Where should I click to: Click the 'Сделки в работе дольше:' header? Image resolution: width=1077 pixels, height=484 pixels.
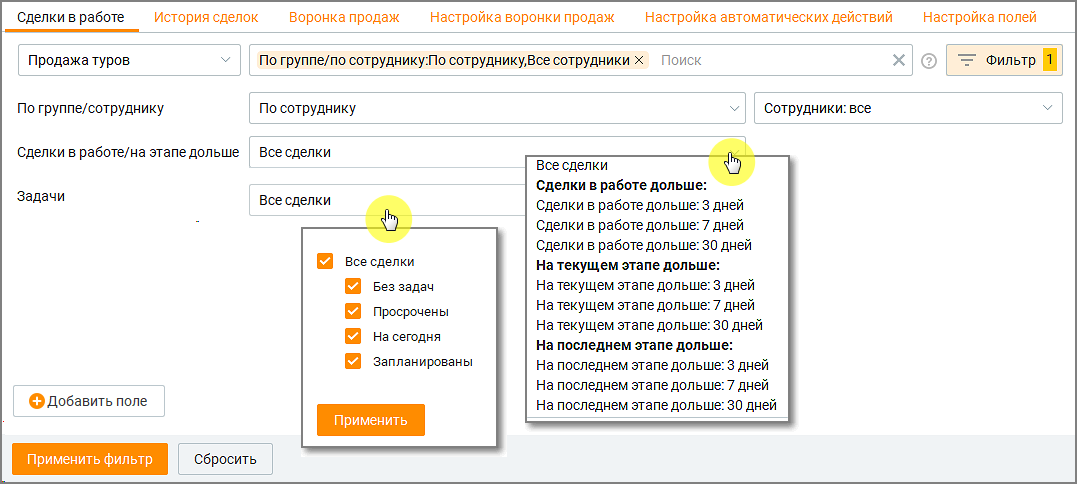[621, 185]
